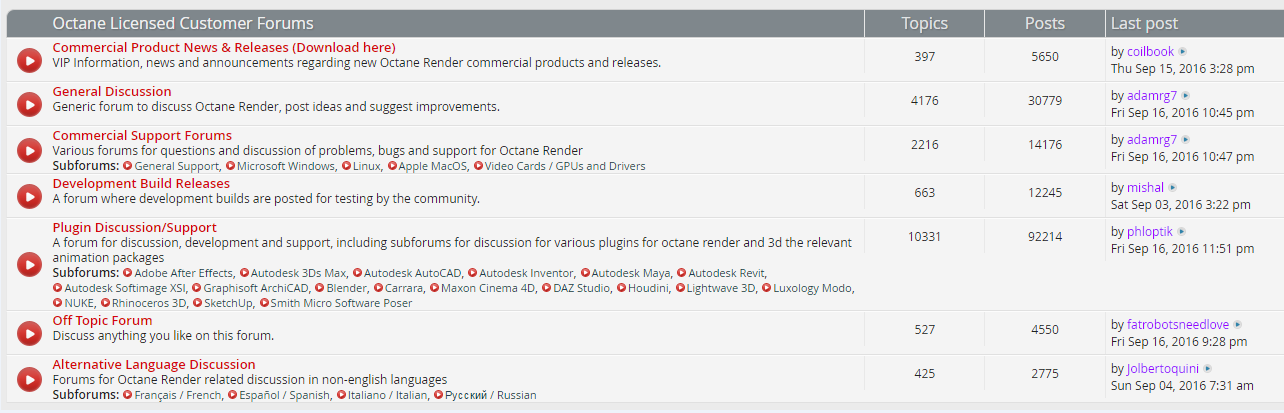Image resolution: width=1284 pixels, height=413 pixels.
Task: Open adamrg7 profile in Commercial Support row
Action: tap(1152, 140)
